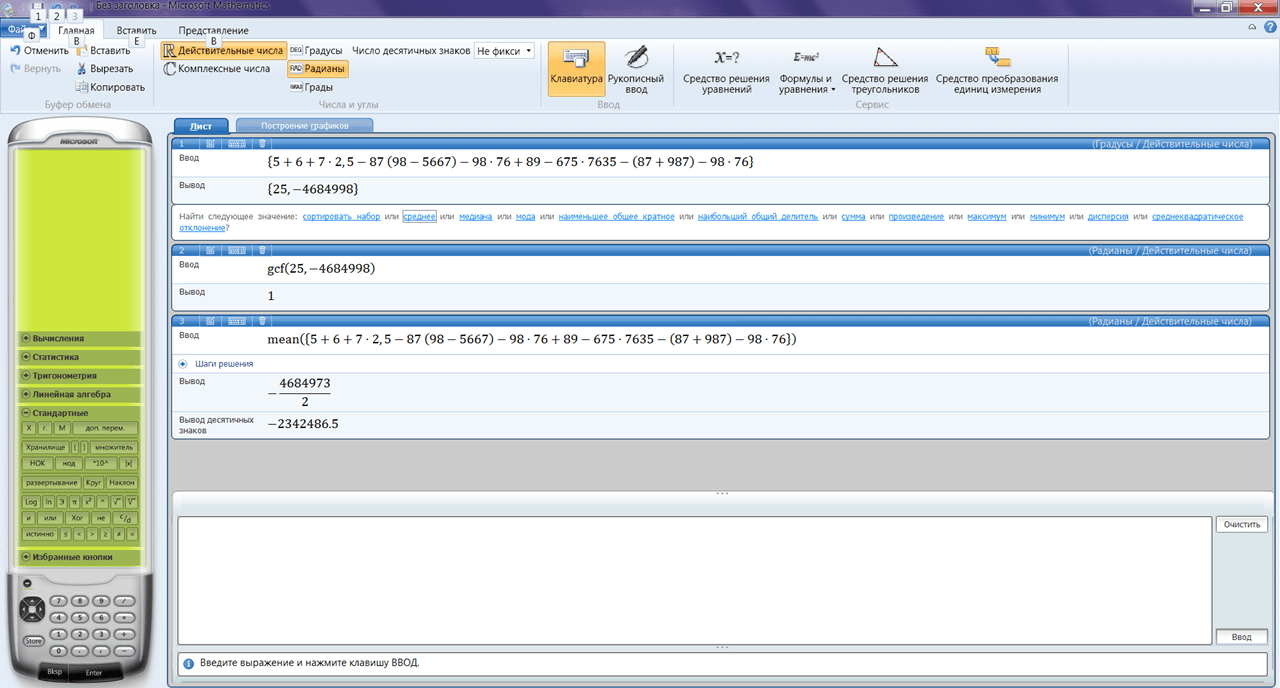Select Действительные числа real numbers mode
This screenshot has height=688, width=1280.
222,50
